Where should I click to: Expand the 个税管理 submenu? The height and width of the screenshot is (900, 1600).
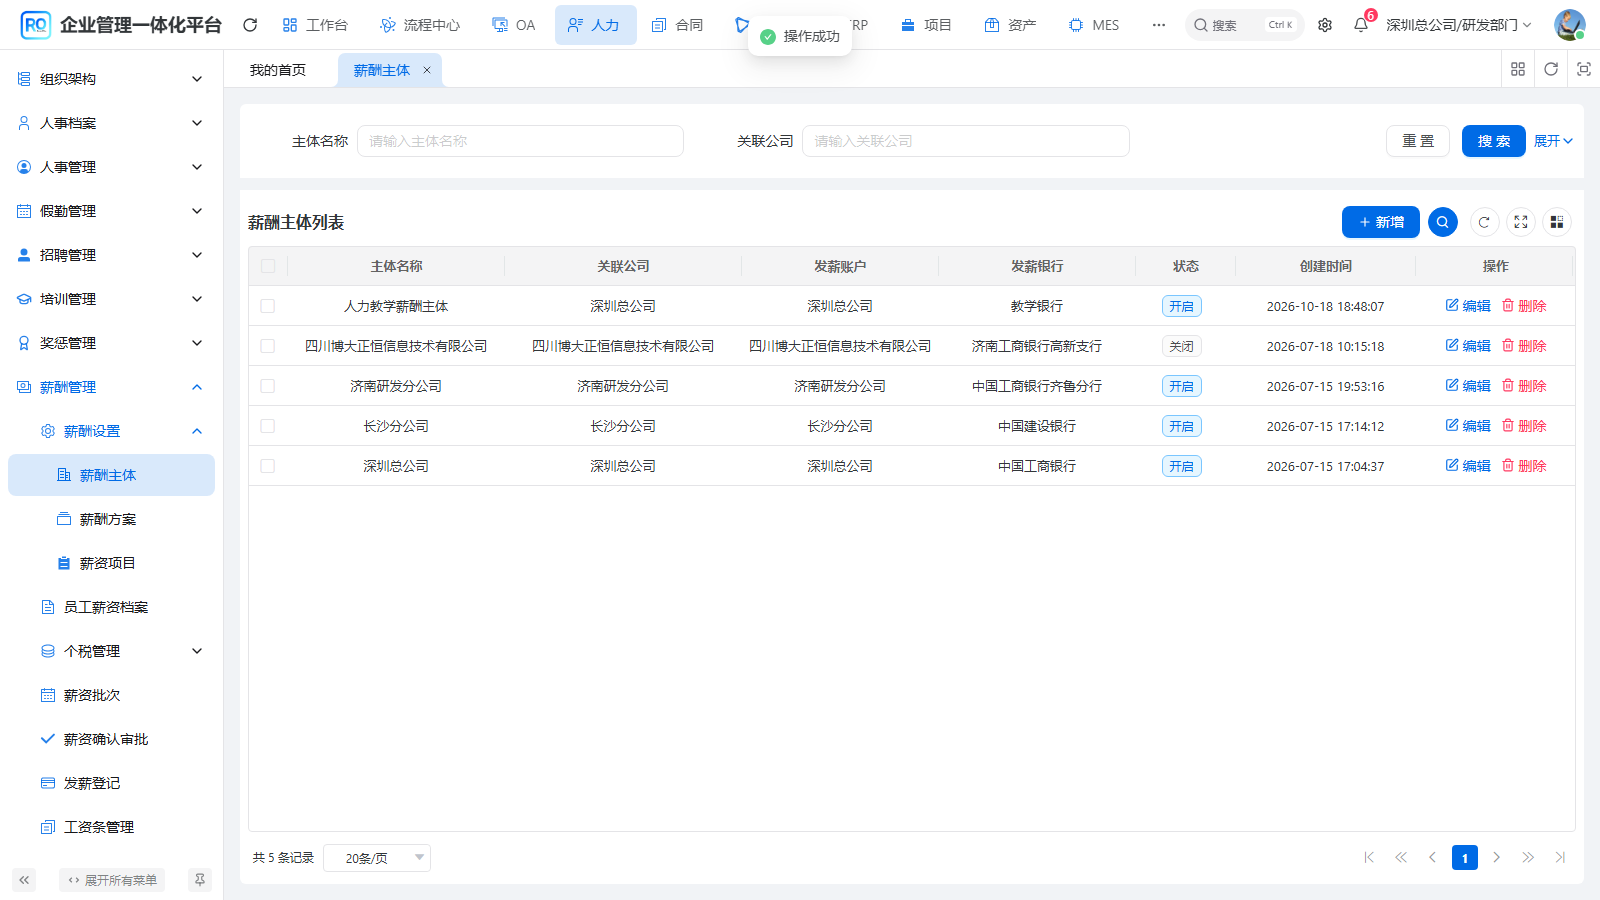[x=111, y=651]
